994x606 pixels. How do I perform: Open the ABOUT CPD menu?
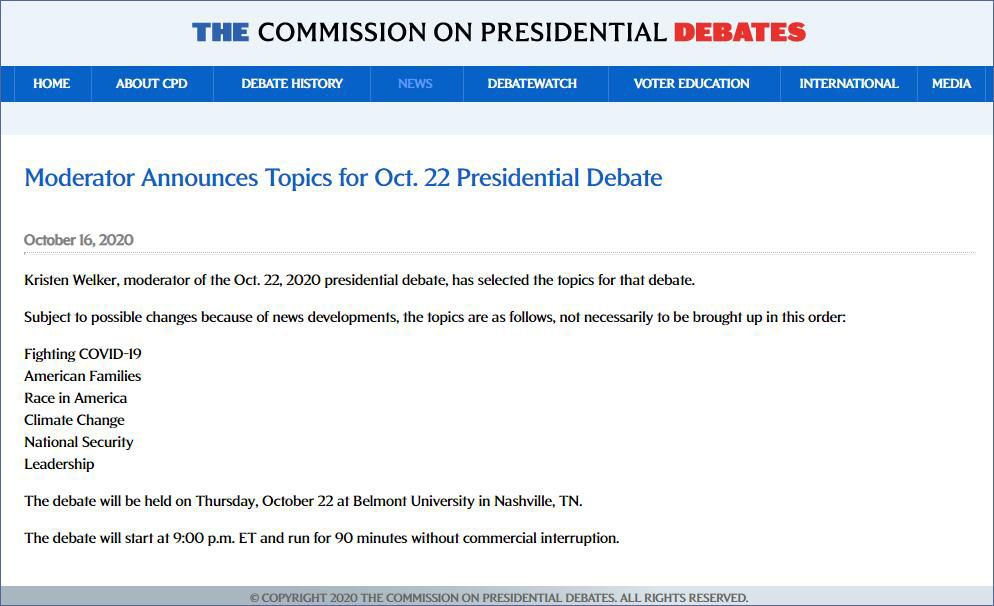(x=151, y=84)
